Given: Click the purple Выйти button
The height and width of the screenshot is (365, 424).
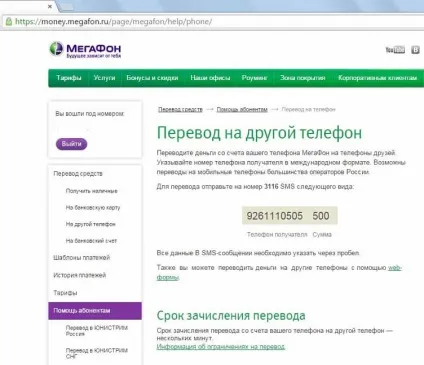Looking at the screenshot, I should (x=71, y=144).
